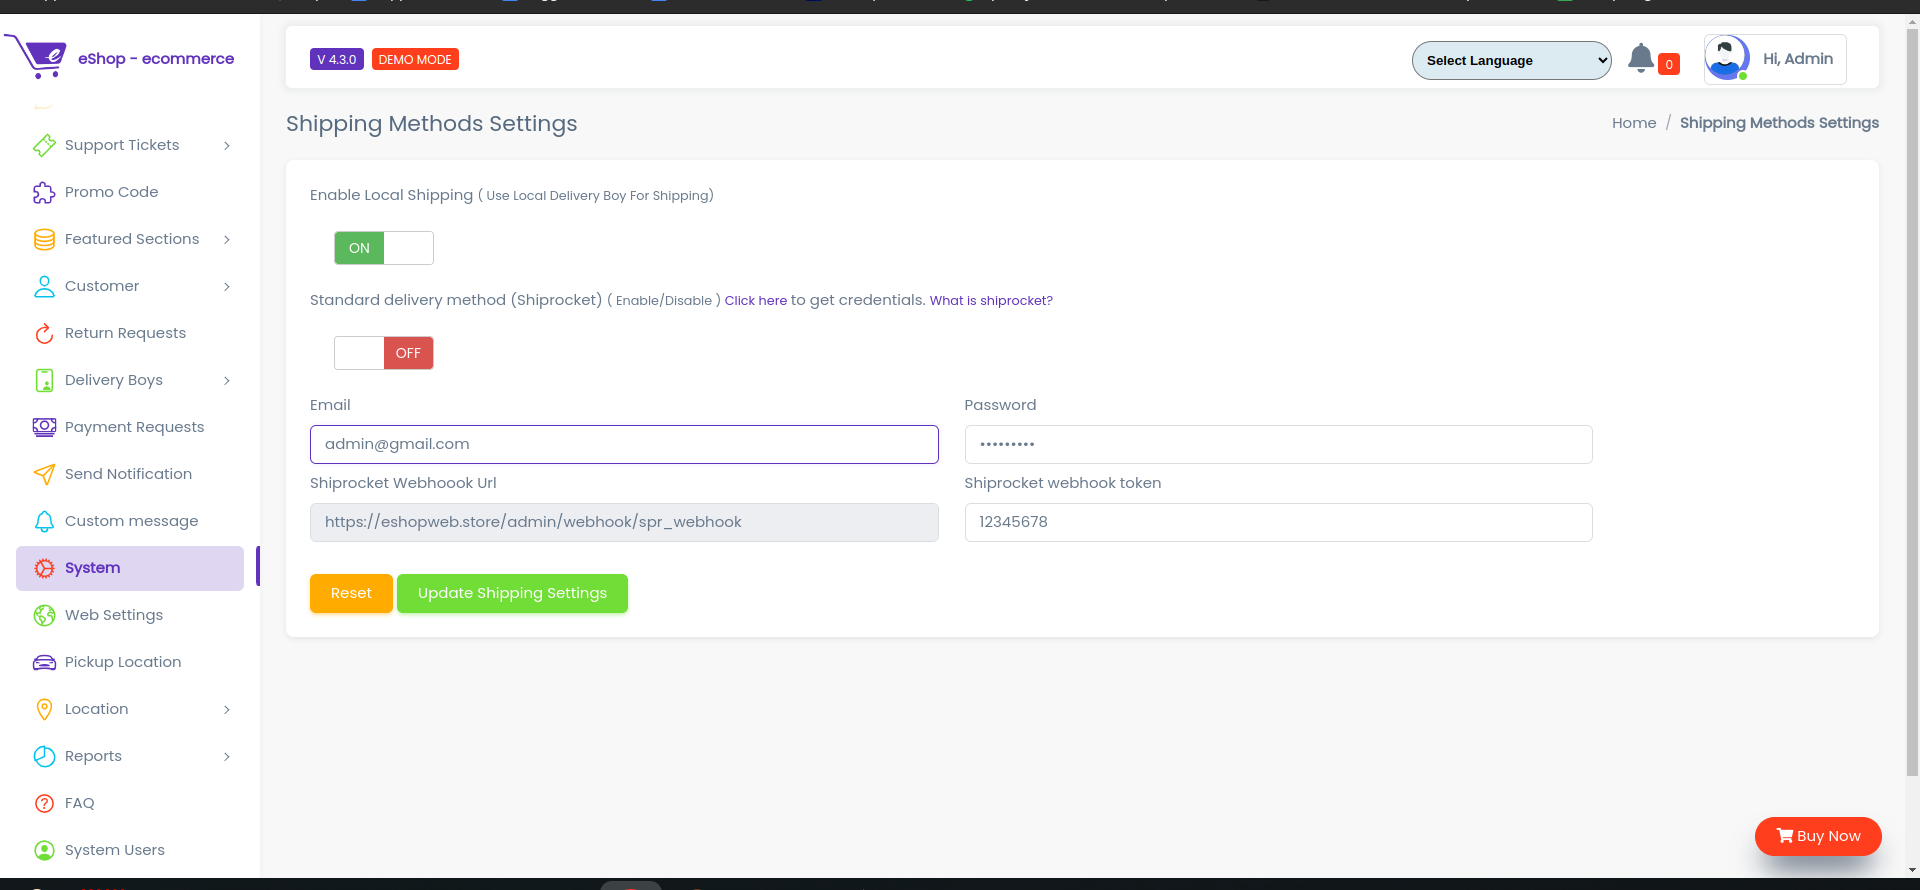Click the notification bell icon
The height and width of the screenshot is (890, 1920).
click(x=1640, y=59)
